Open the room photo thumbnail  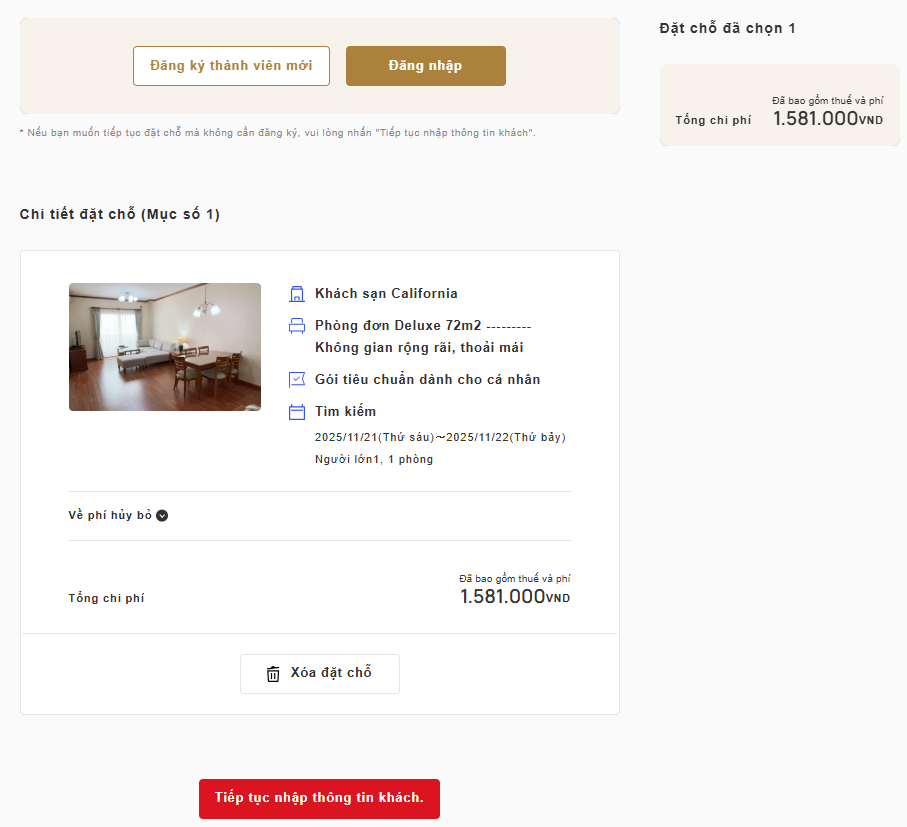pos(165,347)
